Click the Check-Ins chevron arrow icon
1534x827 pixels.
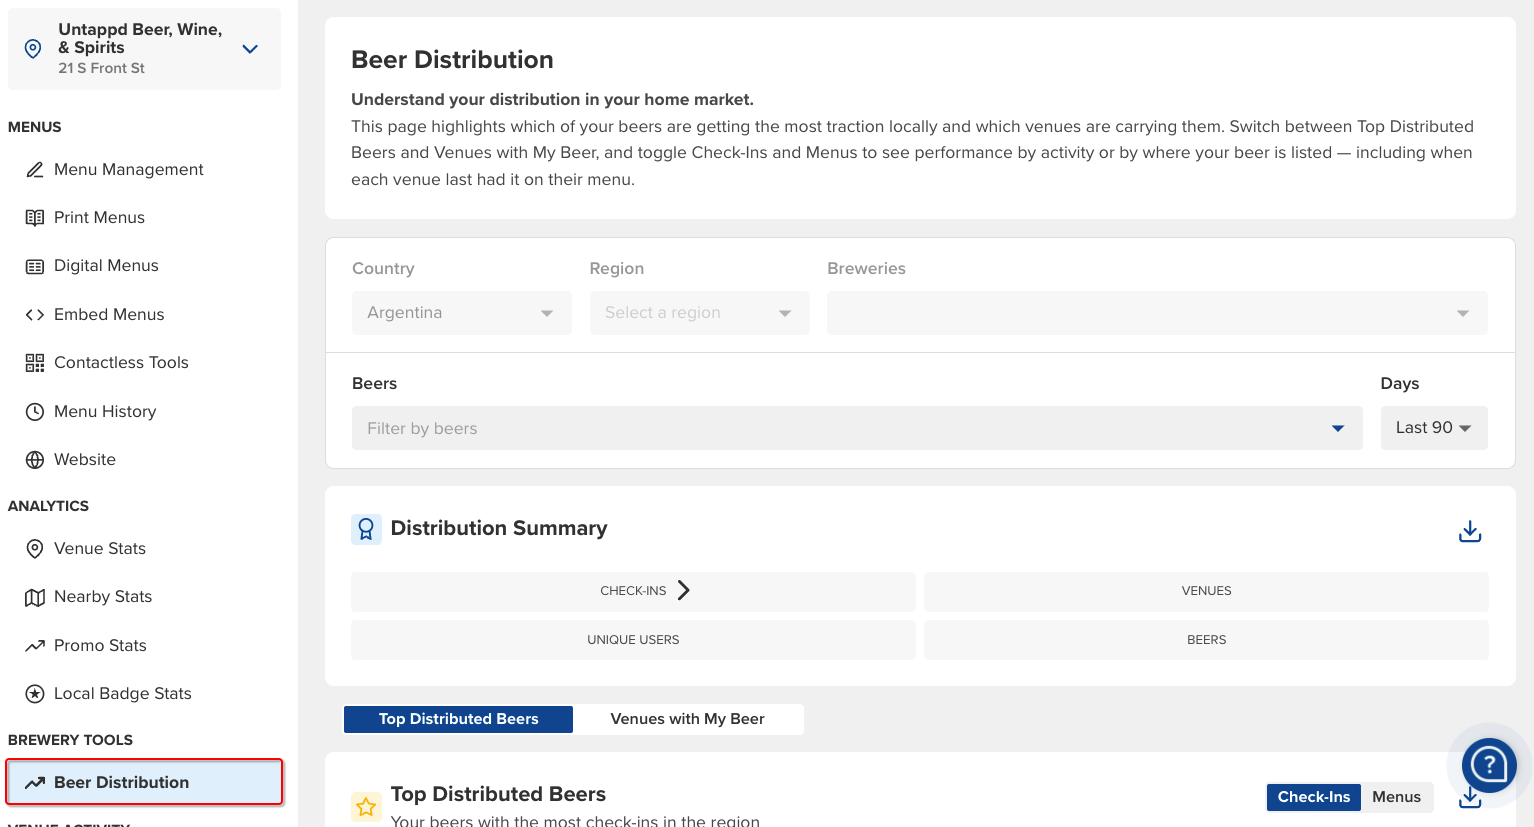(684, 590)
